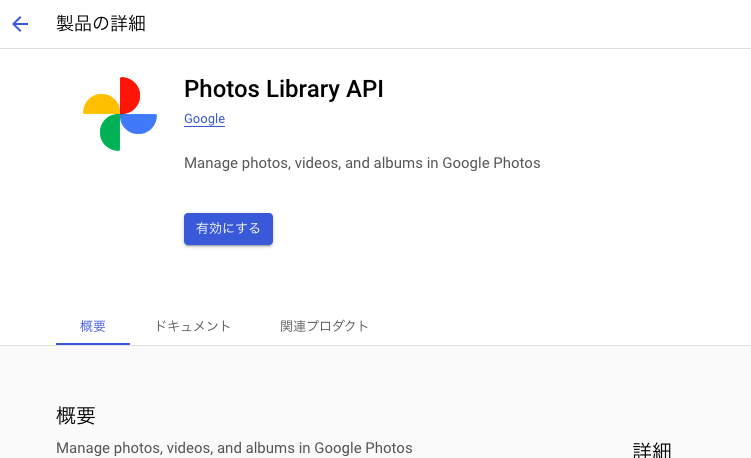The image size is (751, 458).
Task: Open the ドキュメント tab
Action: coord(193,326)
